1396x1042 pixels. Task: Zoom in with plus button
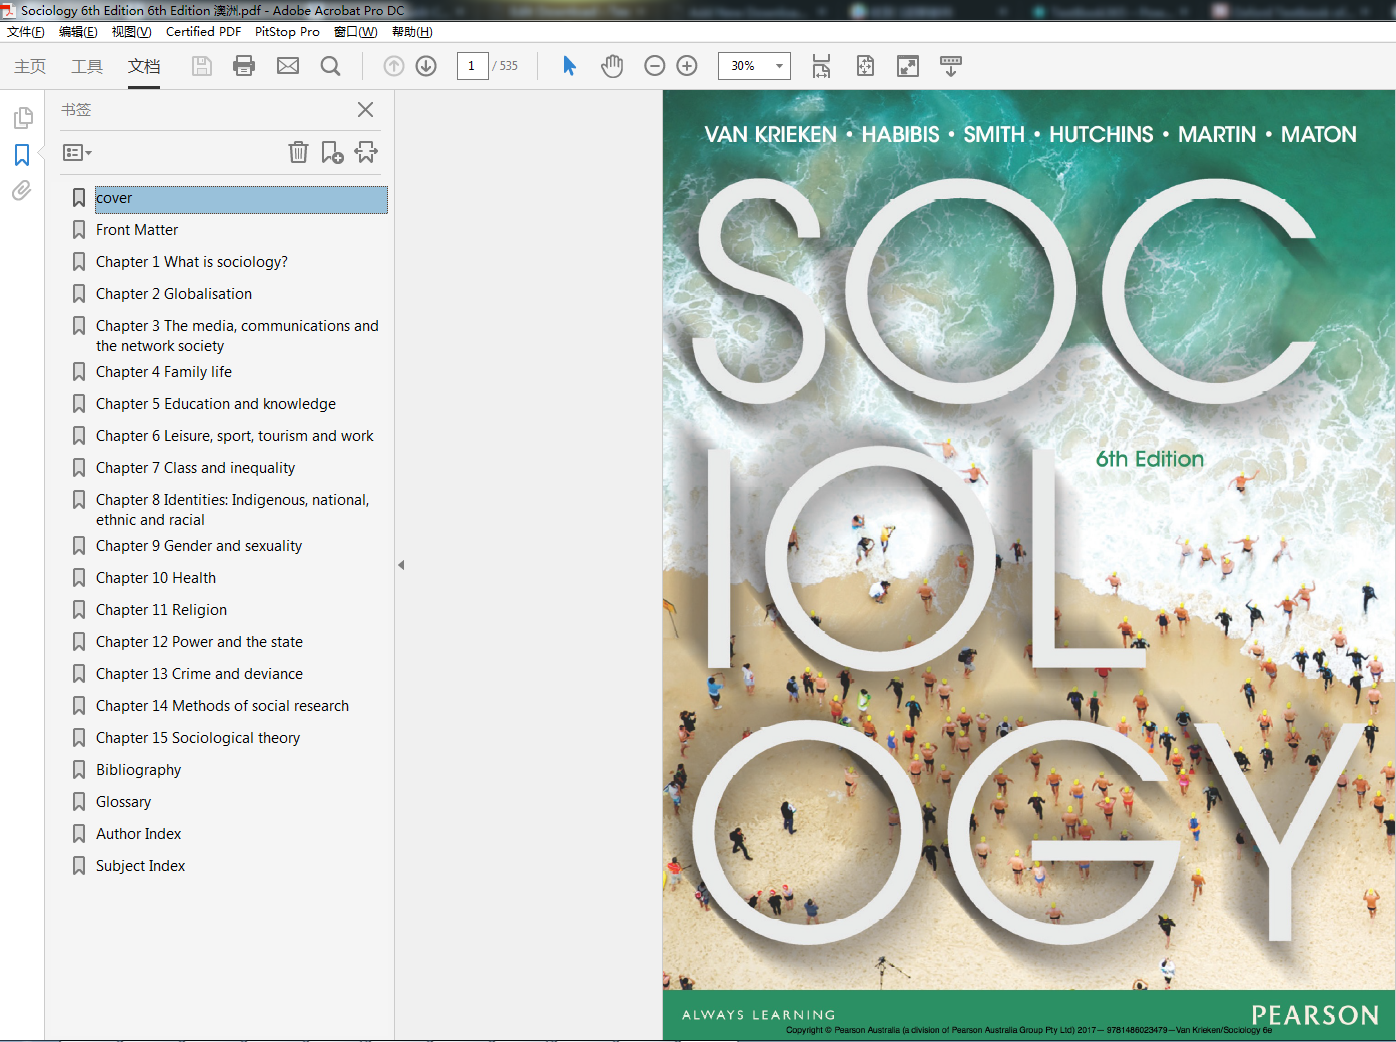tap(687, 66)
